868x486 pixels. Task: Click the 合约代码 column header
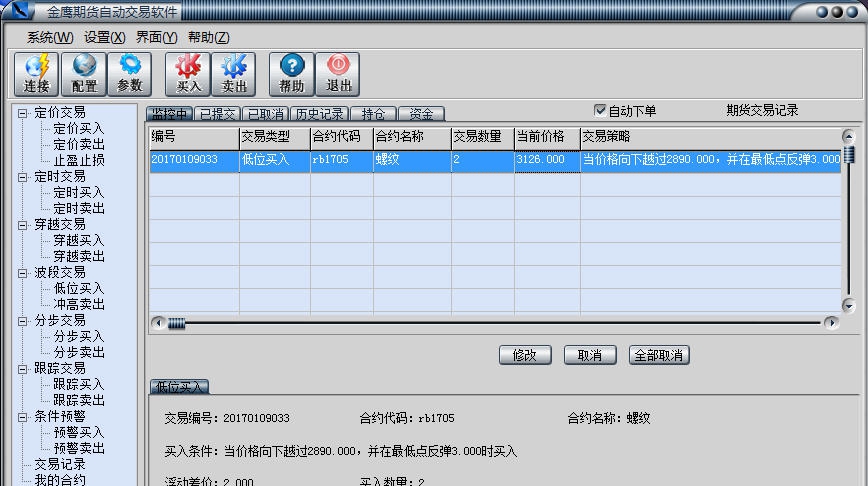342,138
